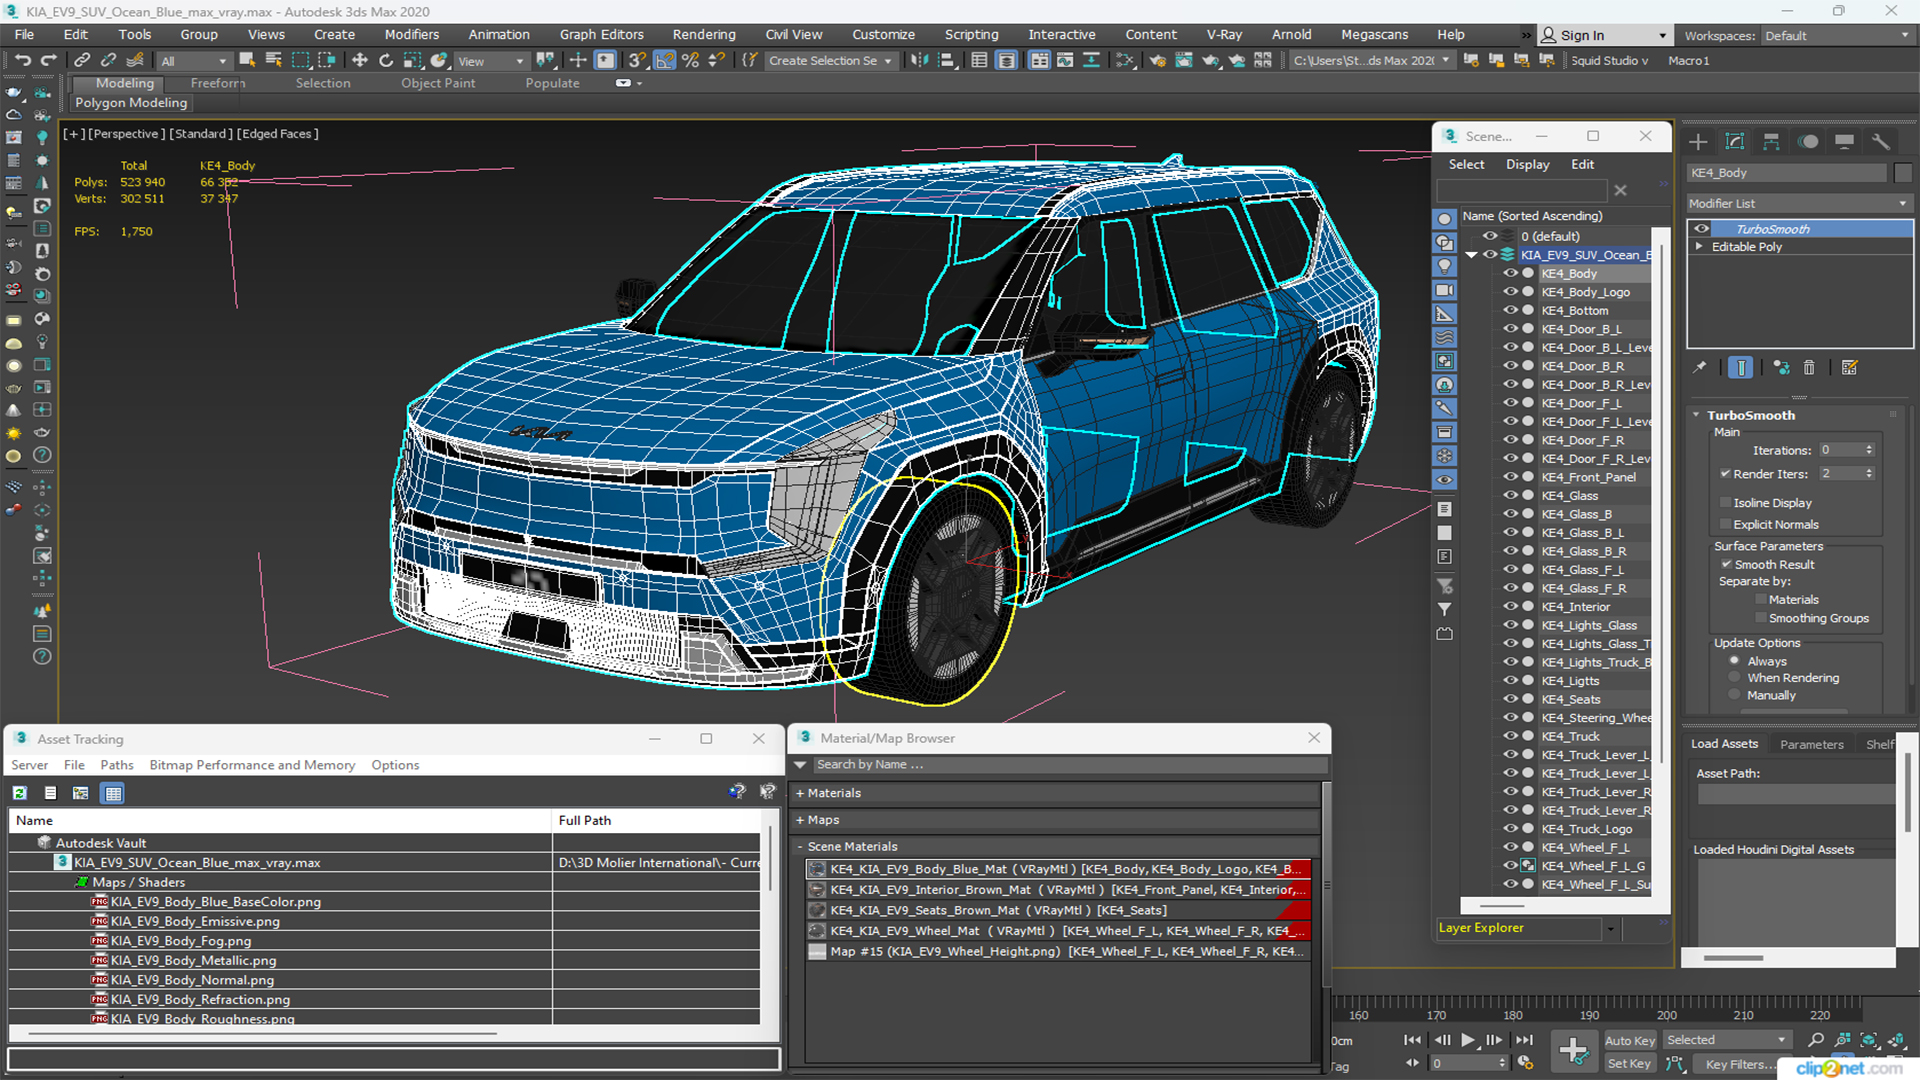Activate the Select and Move tool

[x=360, y=61]
